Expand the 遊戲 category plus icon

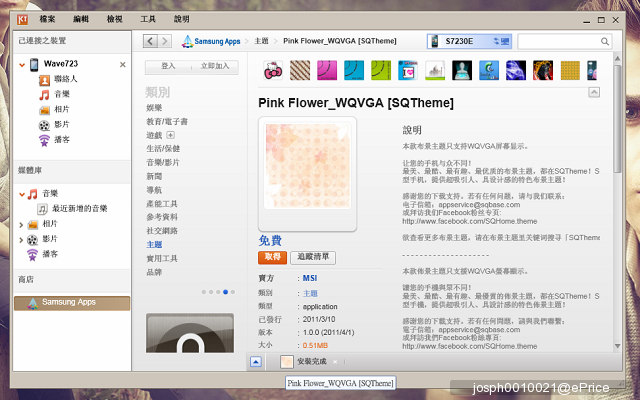click(x=171, y=135)
